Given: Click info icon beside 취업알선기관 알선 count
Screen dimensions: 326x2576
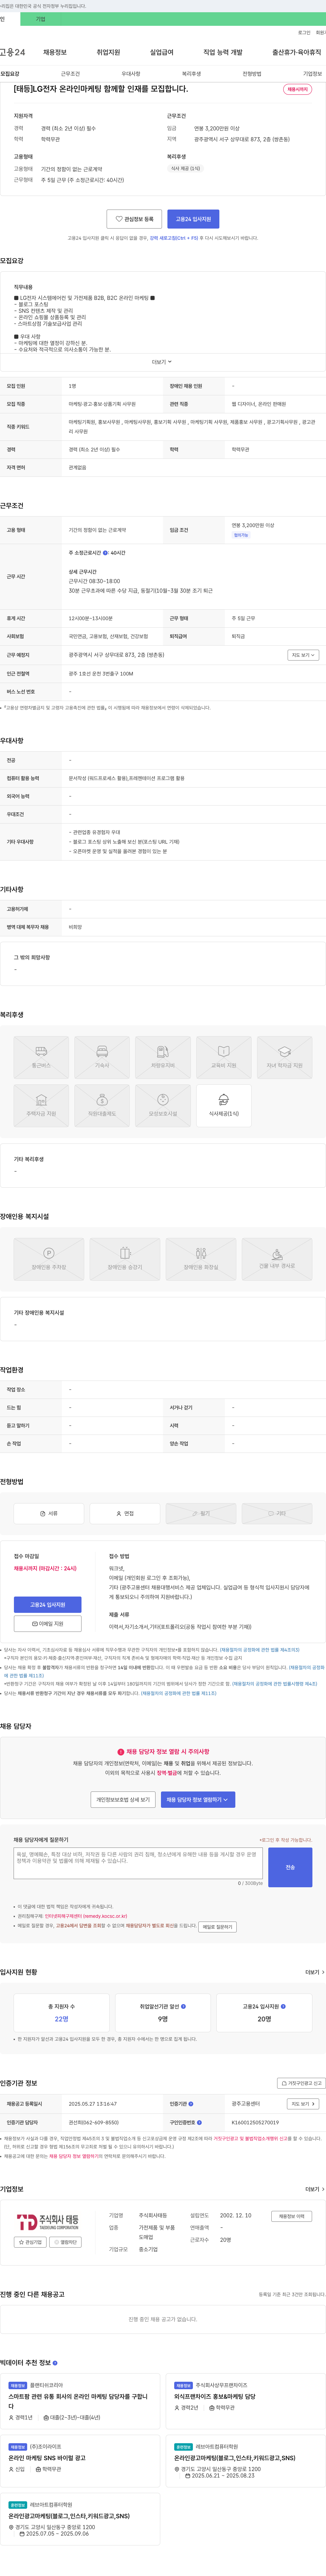Looking at the screenshot, I should (x=183, y=2006).
